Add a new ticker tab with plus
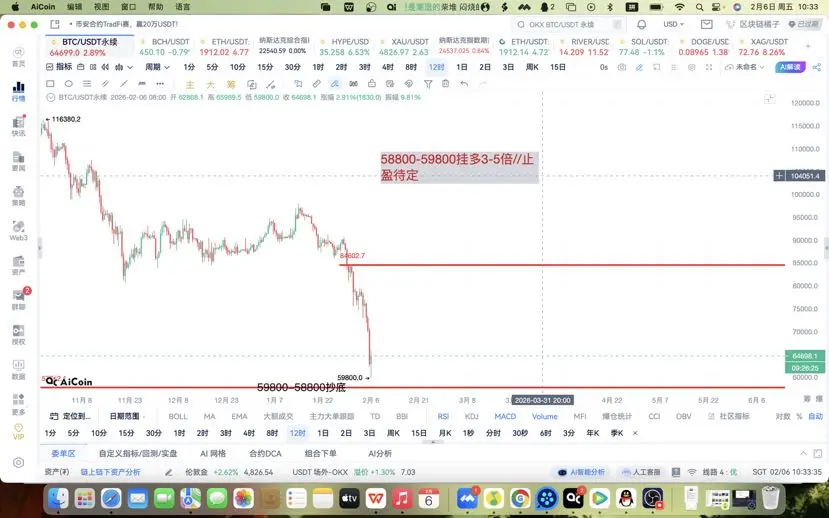This screenshot has height=518, width=829. [808, 47]
